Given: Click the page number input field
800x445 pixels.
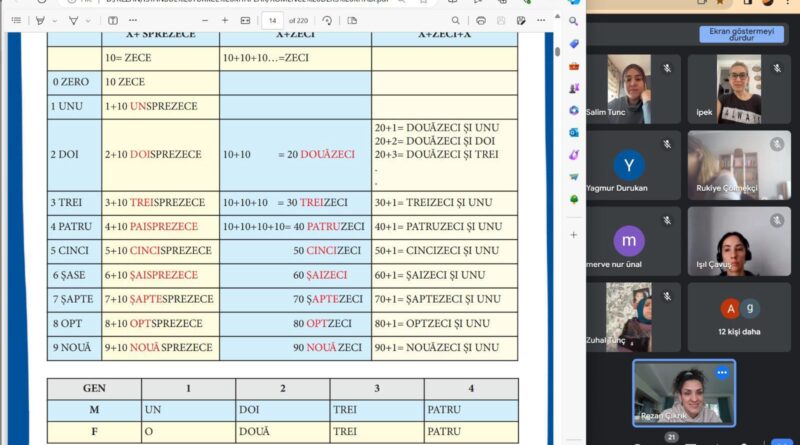Looking at the screenshot, I should (272, 20).
